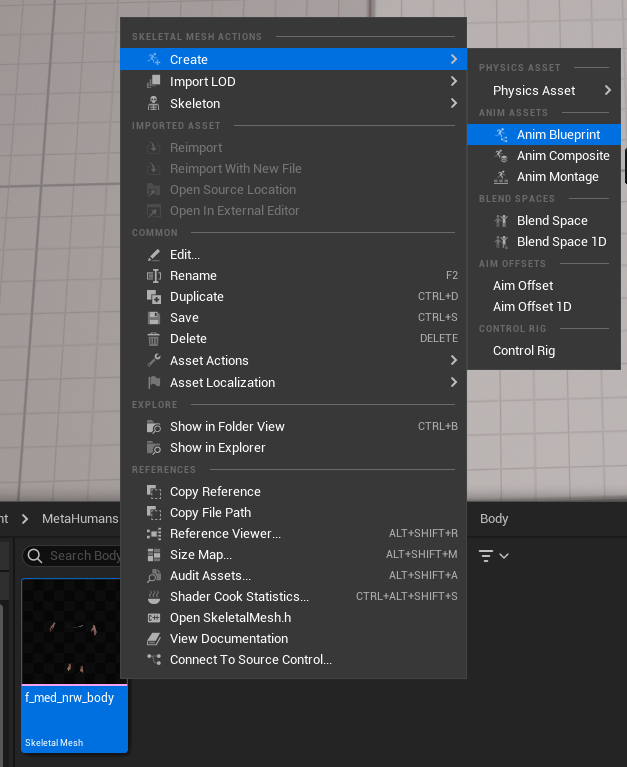This screenshot has height=767, width=627.
Task: Click the Blend Space 1D icon
Action: coord(502,242)
